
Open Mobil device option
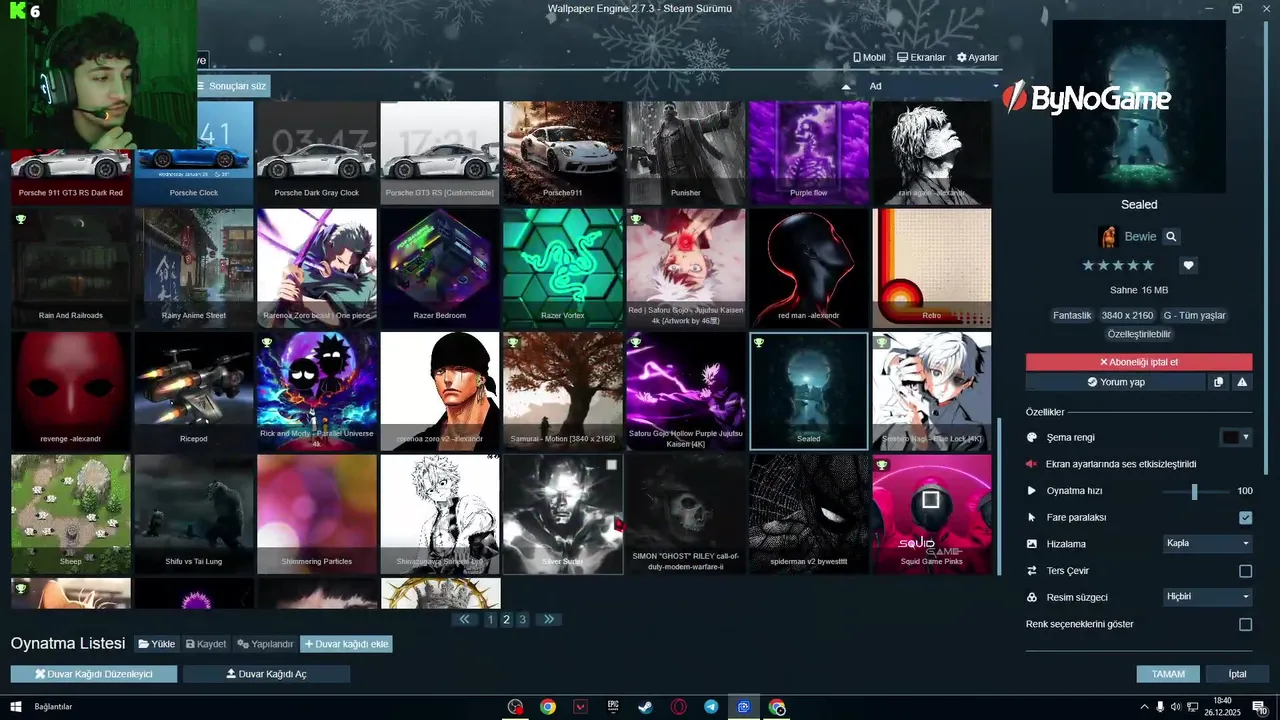tap(869, 58)
